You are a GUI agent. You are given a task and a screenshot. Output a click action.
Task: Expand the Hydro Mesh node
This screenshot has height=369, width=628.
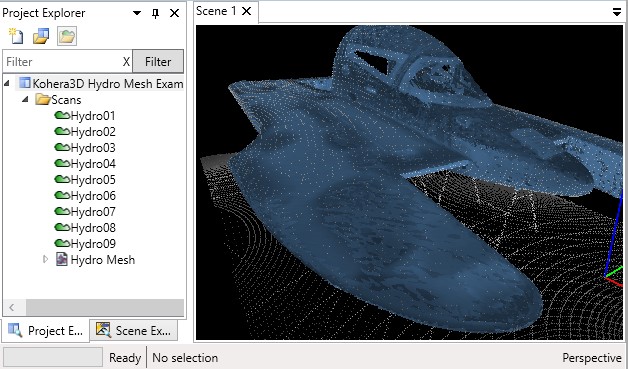(45, 259)
